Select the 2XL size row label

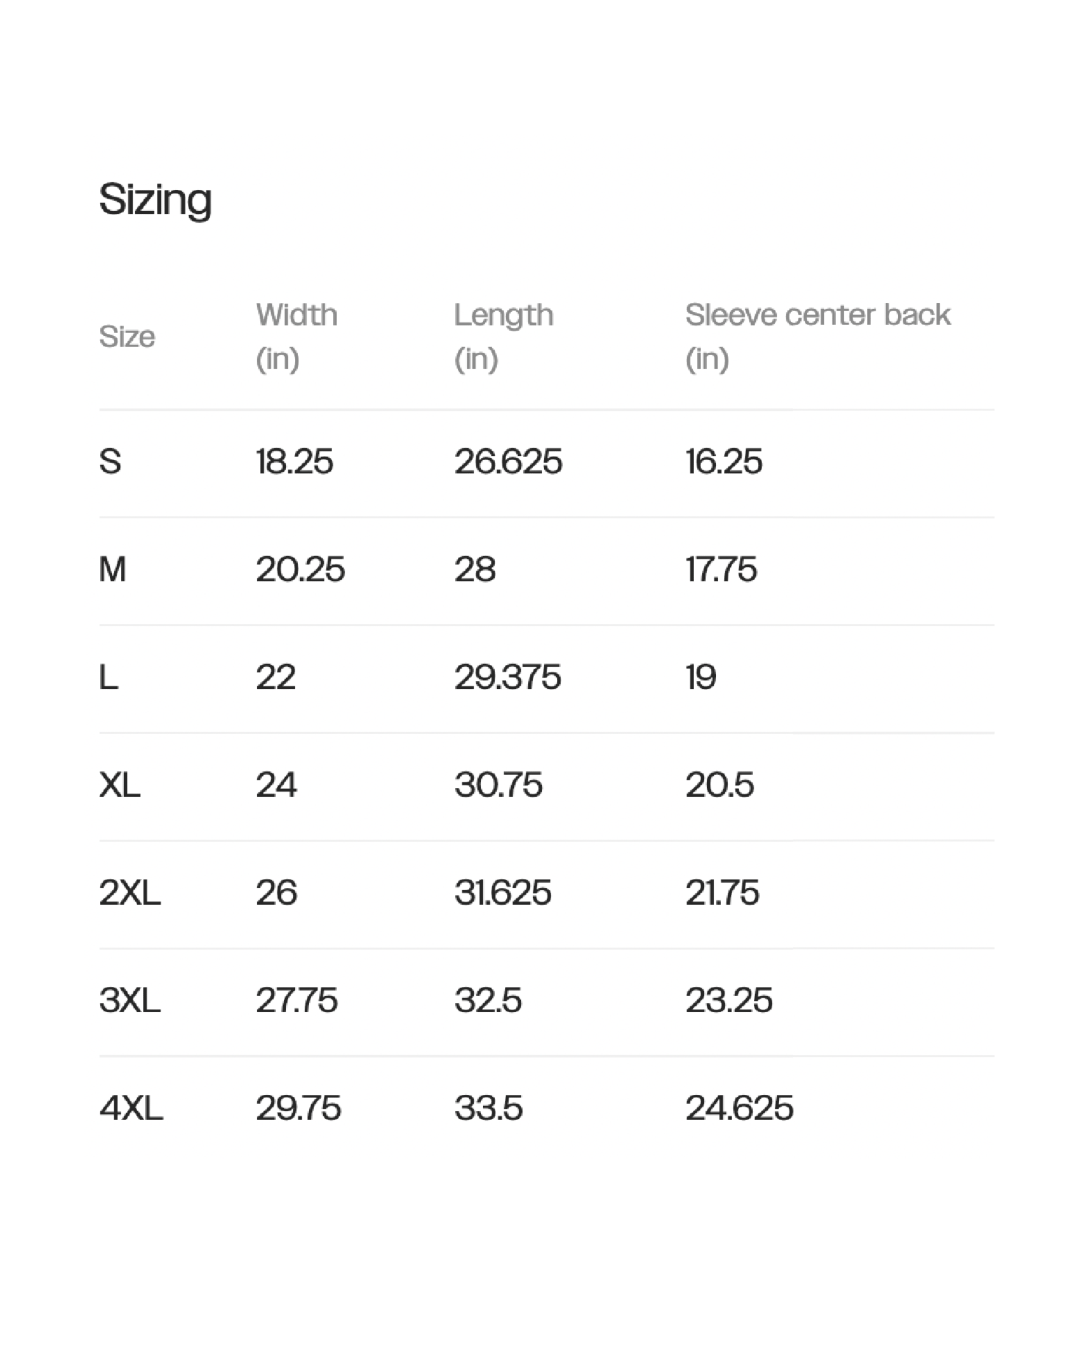[x=130, y=893]
